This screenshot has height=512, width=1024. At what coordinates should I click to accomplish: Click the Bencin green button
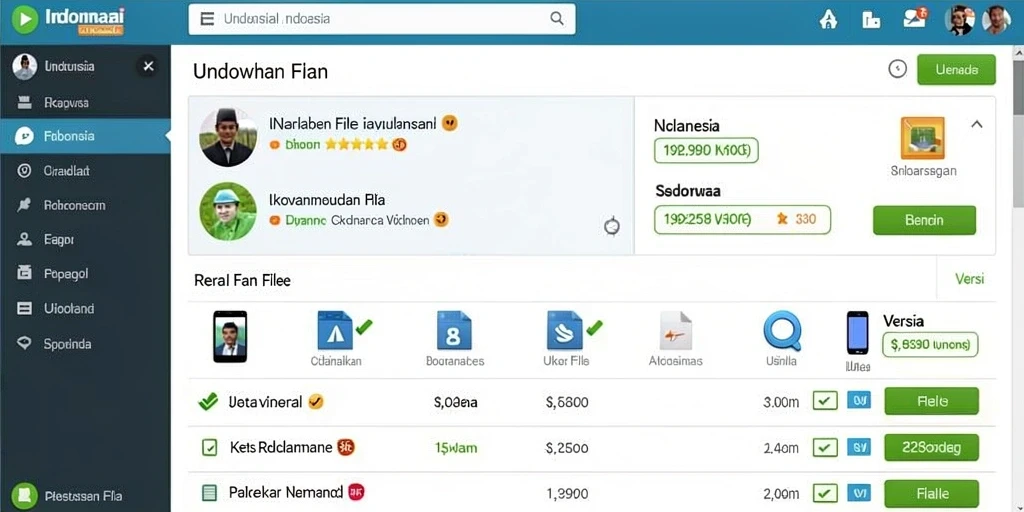pos(924,220)
